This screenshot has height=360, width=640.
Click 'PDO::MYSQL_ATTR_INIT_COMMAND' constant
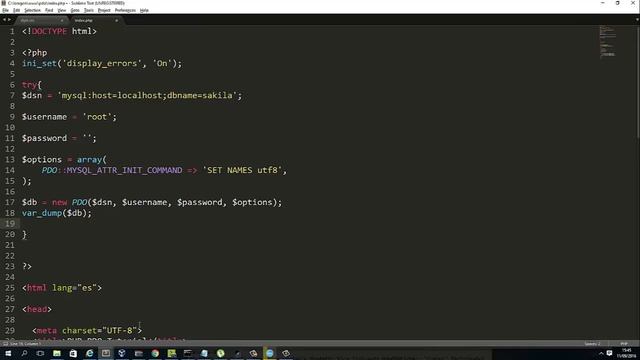[x=112, y=170]
